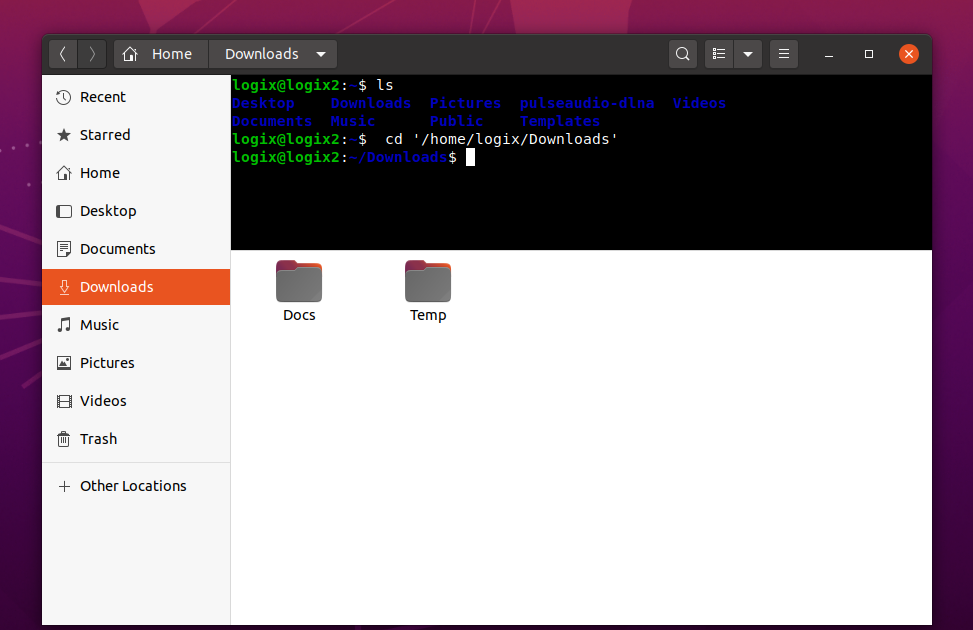Open Pictures in the sidebar
This screenshot has height=630, width=973.
136,362
